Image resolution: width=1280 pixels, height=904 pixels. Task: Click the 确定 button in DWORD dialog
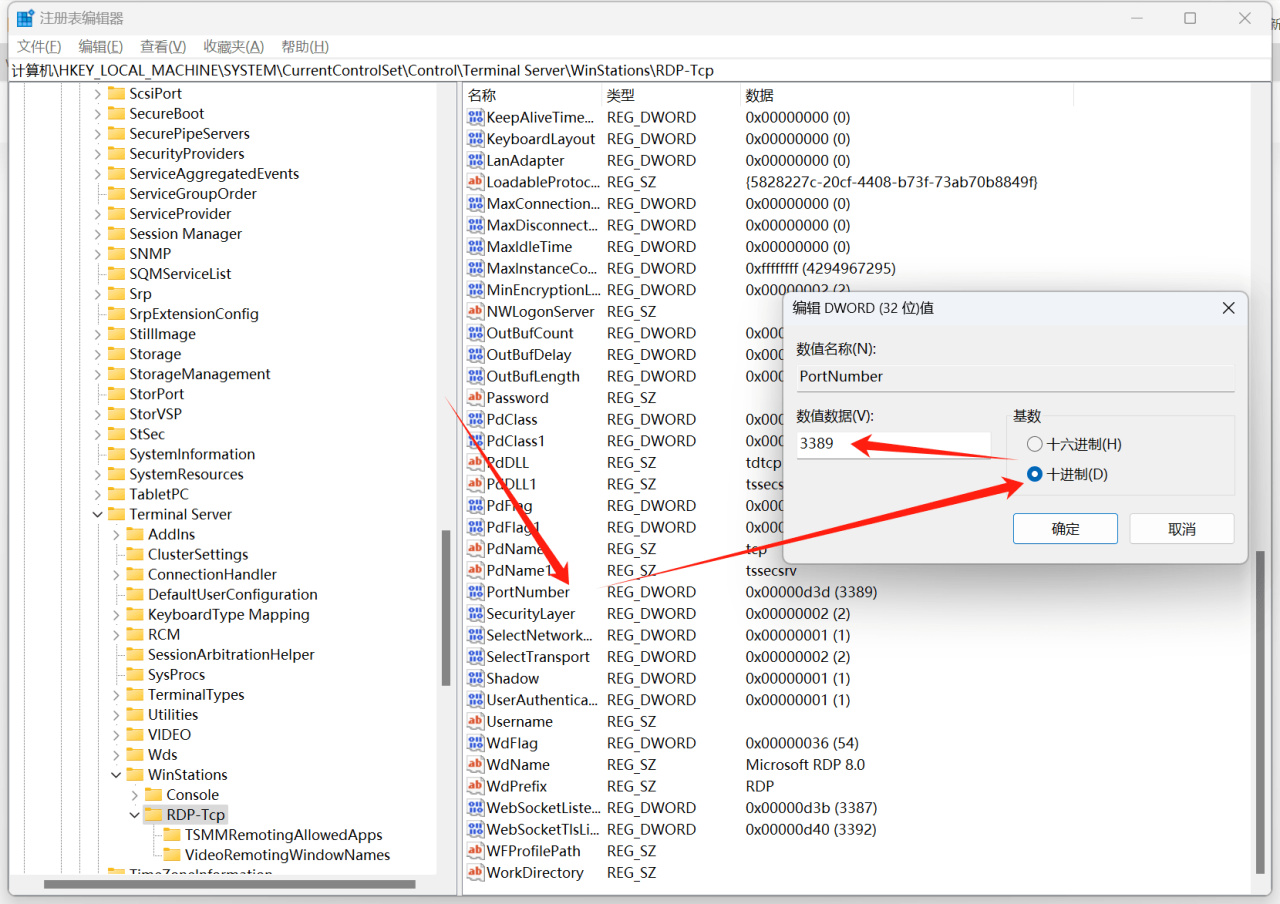(1065, 529)
